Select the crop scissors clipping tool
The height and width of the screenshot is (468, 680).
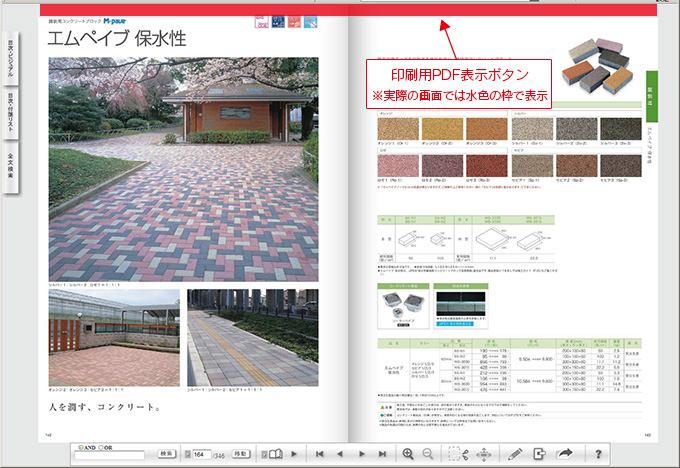458,454
